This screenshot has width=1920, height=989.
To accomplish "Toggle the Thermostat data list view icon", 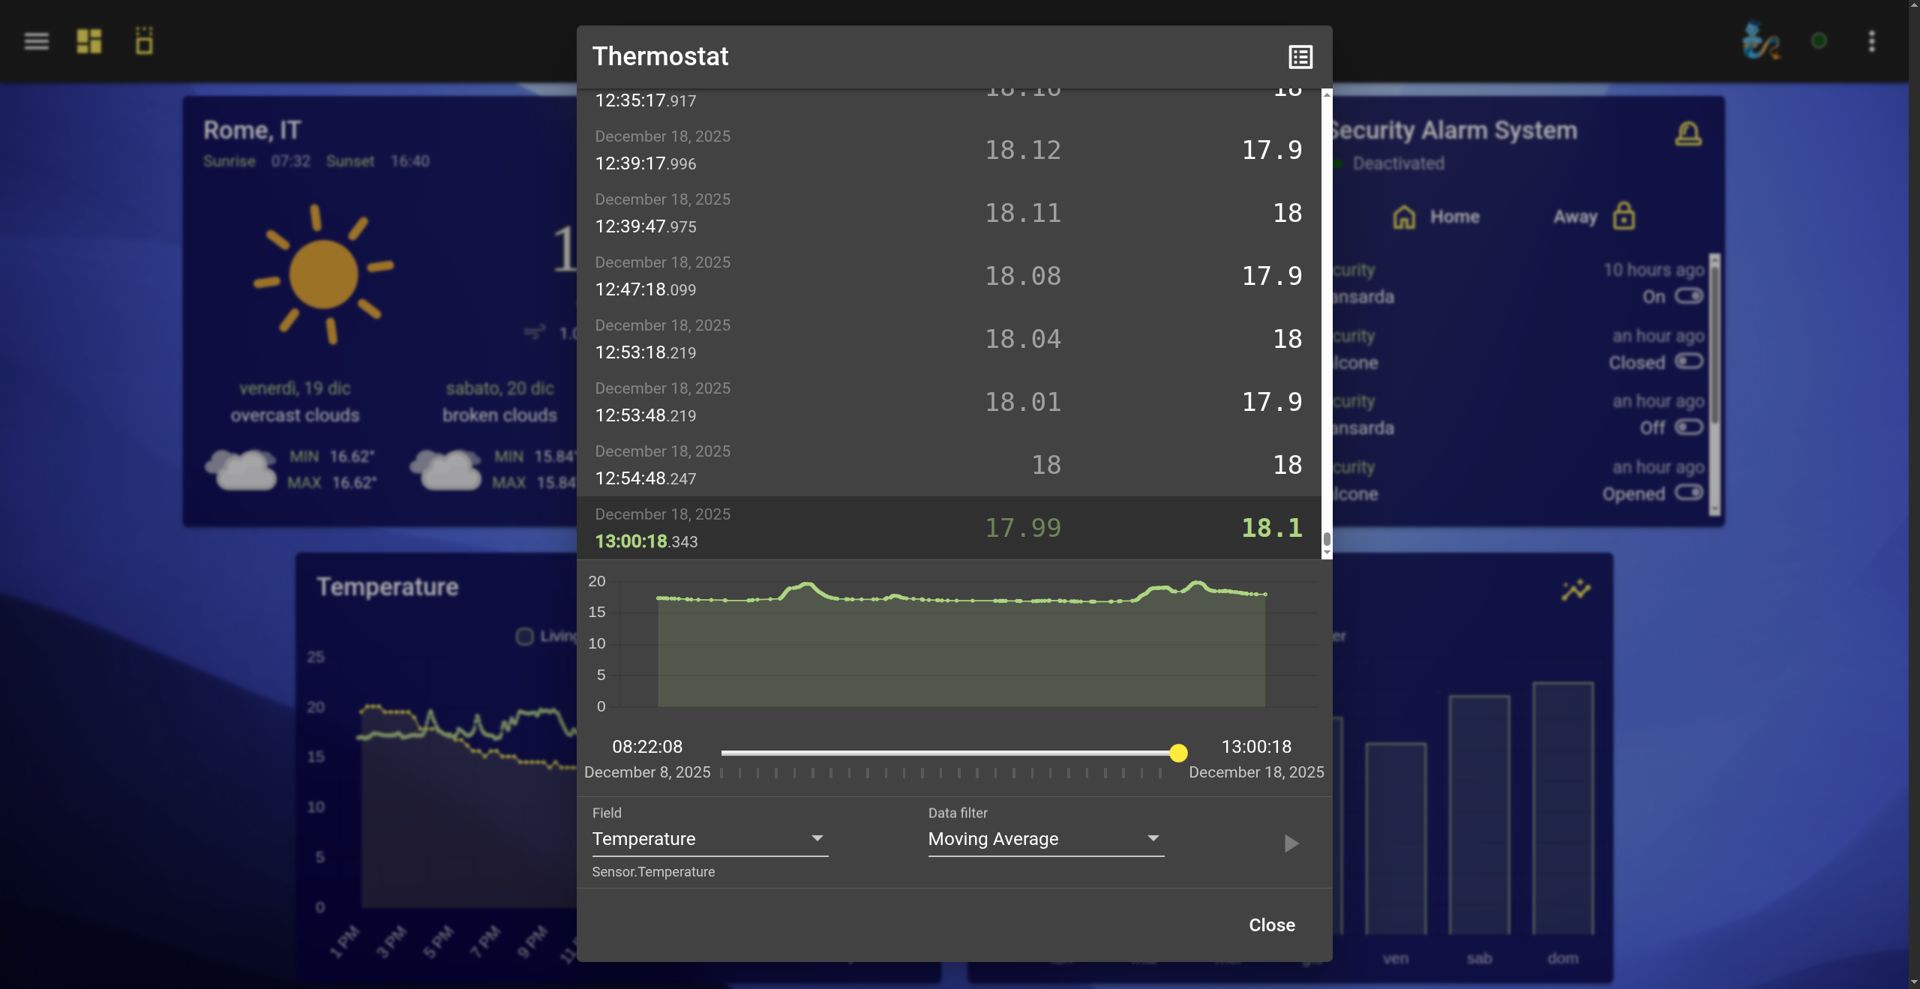I will coord(1300,57).
